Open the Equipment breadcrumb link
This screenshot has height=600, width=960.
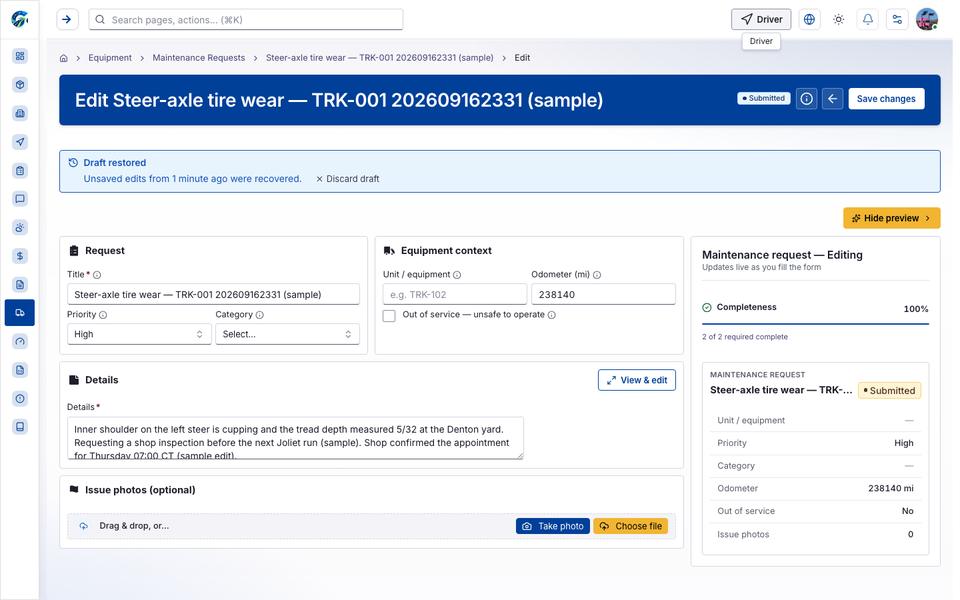[x=110, y=58]
